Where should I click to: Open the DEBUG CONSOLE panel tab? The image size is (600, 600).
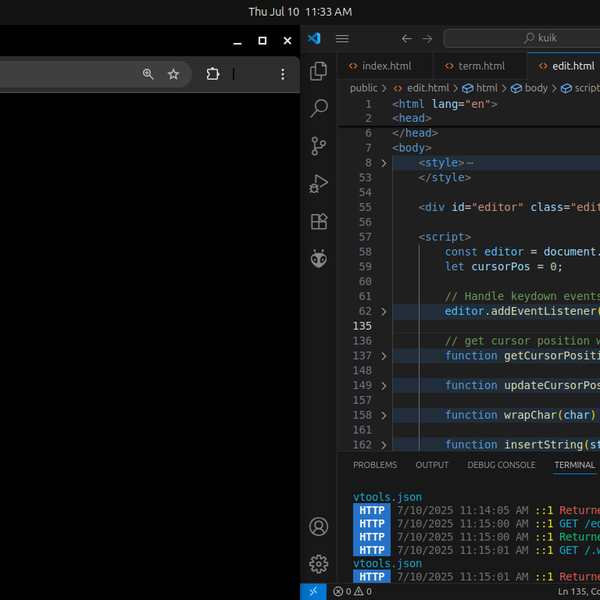click(x=501, y=465)
